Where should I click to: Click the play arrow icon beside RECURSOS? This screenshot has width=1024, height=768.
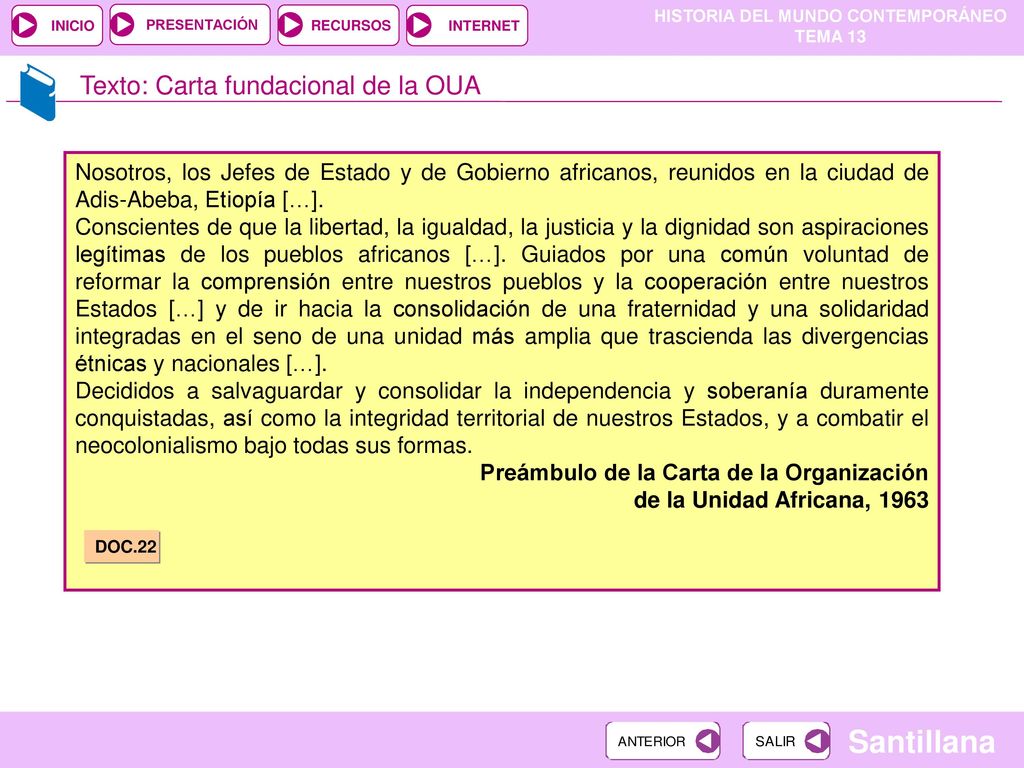(291, 25)
